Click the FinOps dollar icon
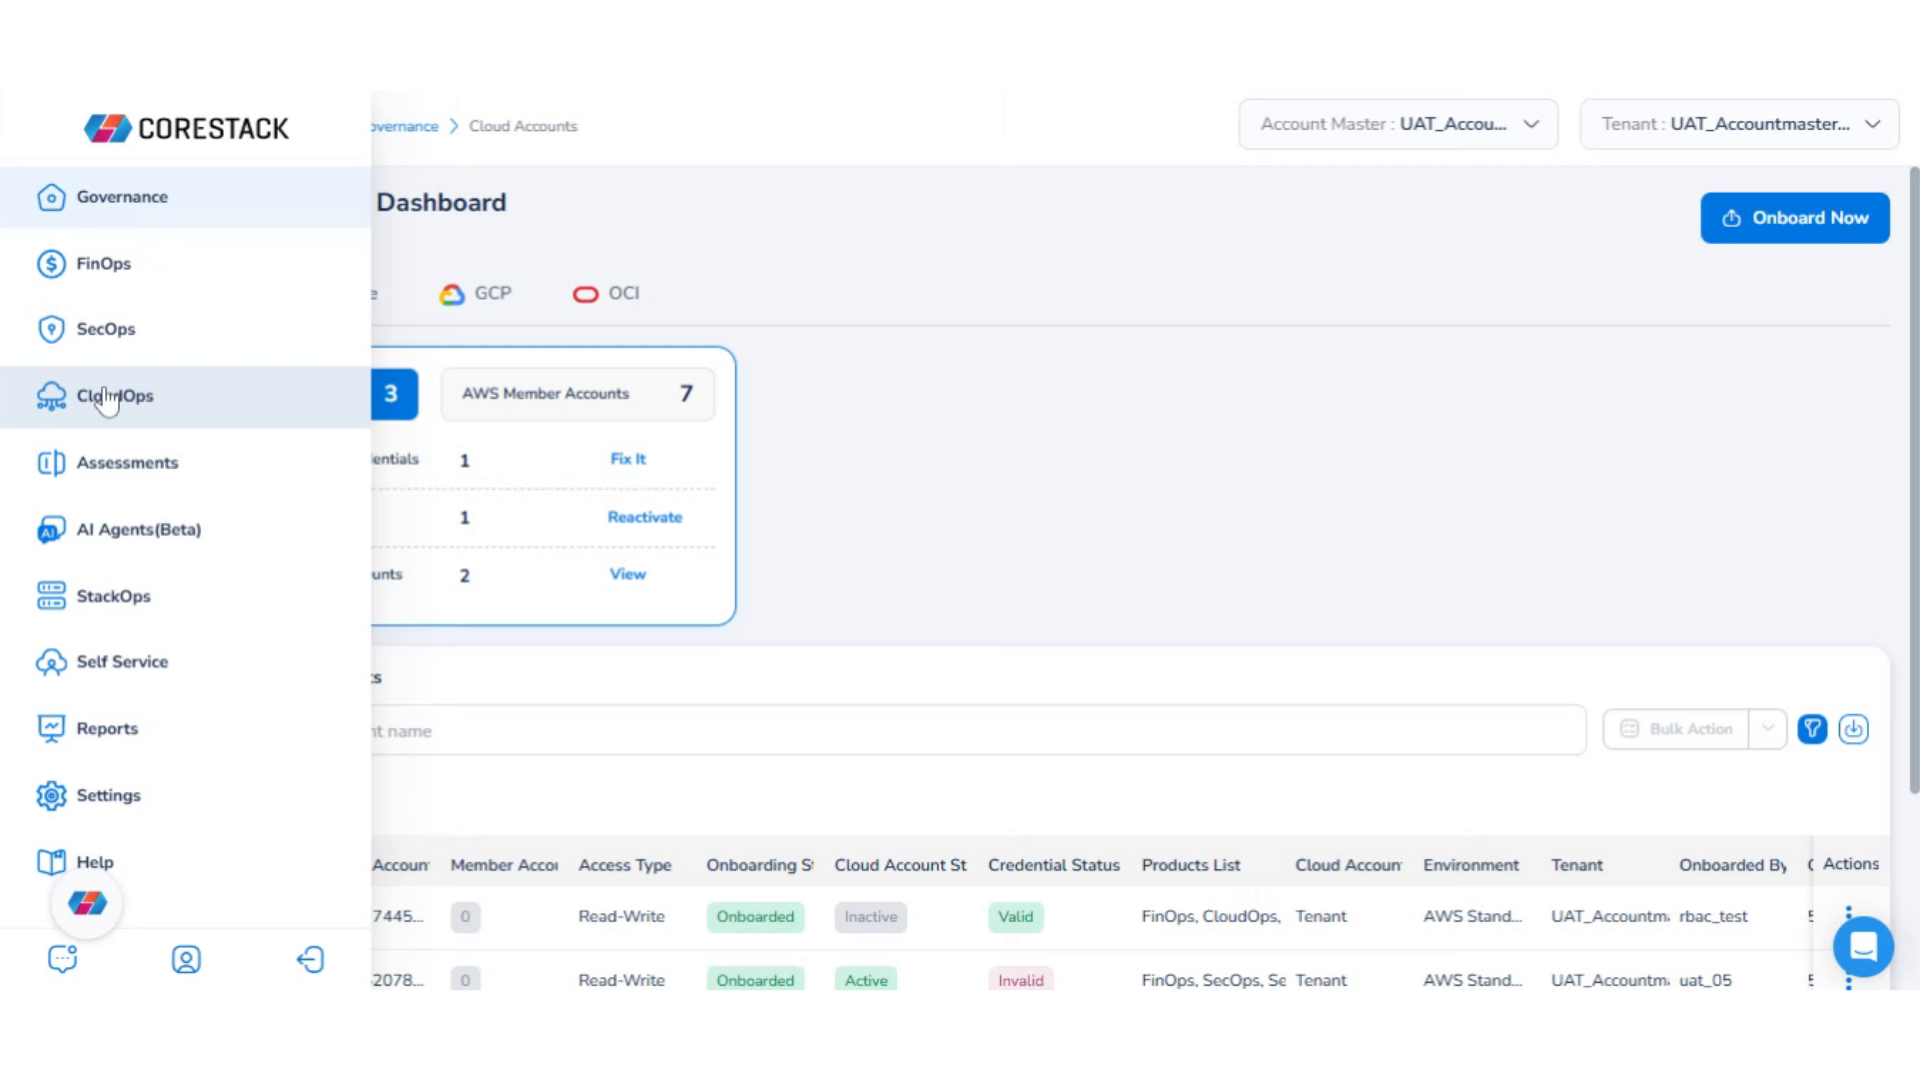Viewport: 1920px width, 1080px height. tap(51, 264)
